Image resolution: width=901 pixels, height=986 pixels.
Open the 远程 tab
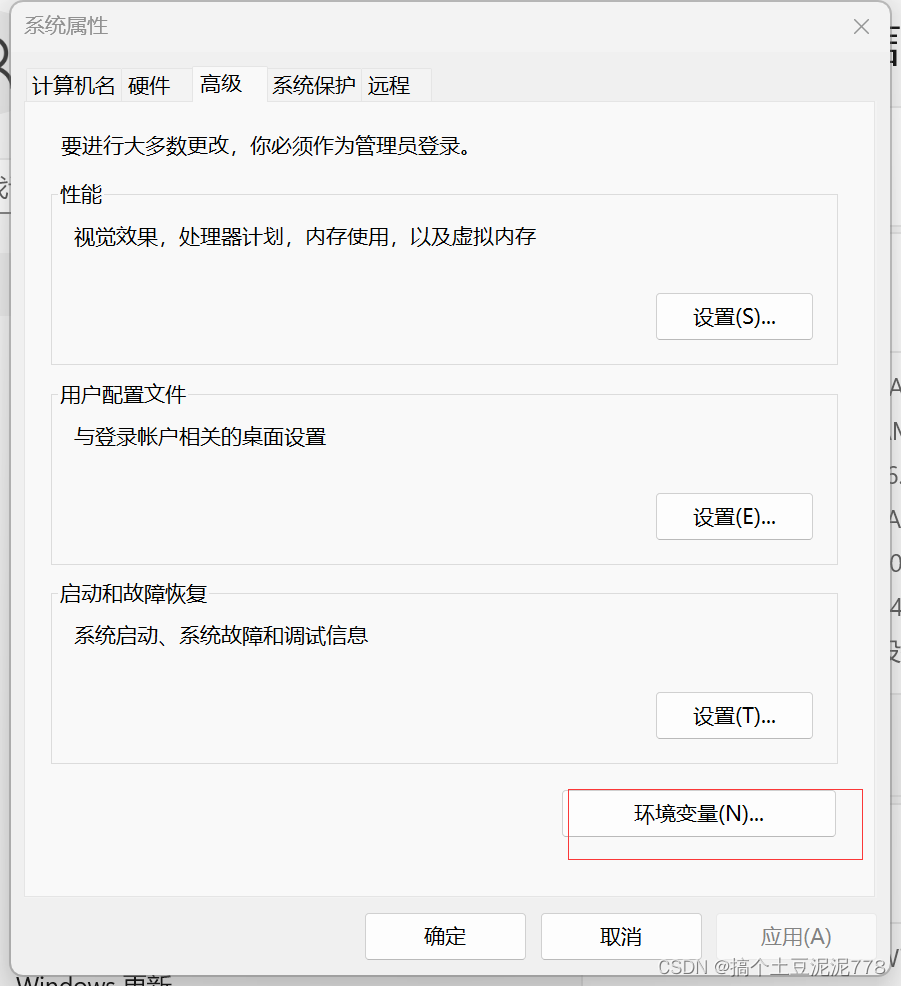tap(396, 86)
